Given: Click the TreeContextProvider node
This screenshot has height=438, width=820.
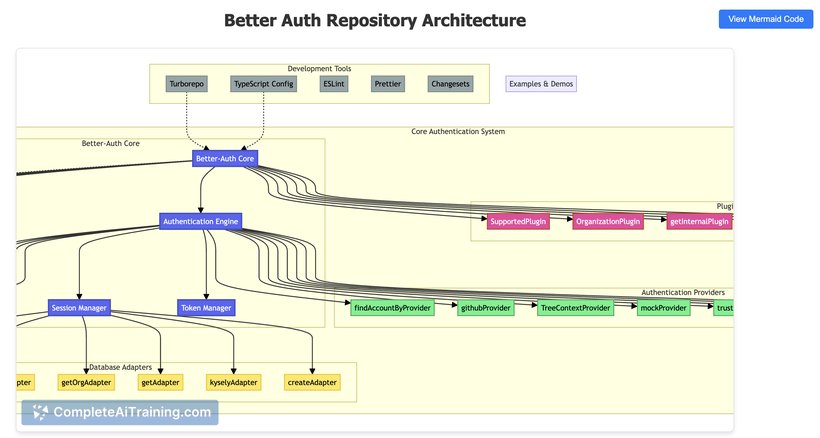Looking at the screenshot, I should point(575,308).
